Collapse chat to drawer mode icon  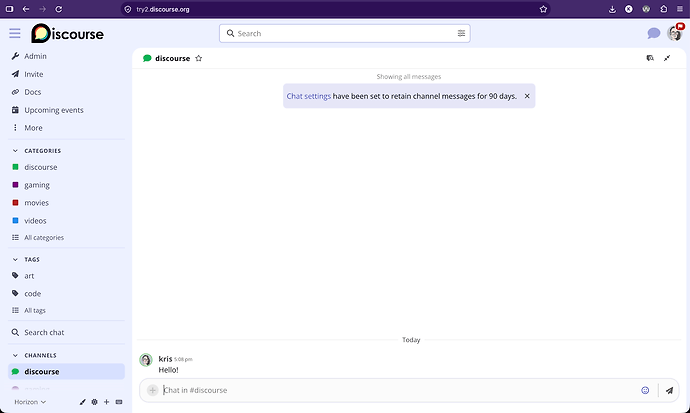click(667, 58)
